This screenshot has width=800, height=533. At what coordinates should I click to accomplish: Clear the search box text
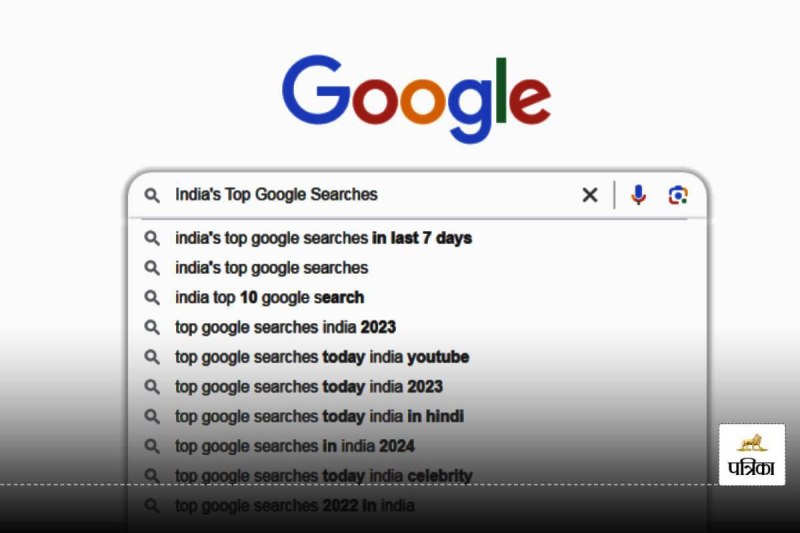pos(590,195)
